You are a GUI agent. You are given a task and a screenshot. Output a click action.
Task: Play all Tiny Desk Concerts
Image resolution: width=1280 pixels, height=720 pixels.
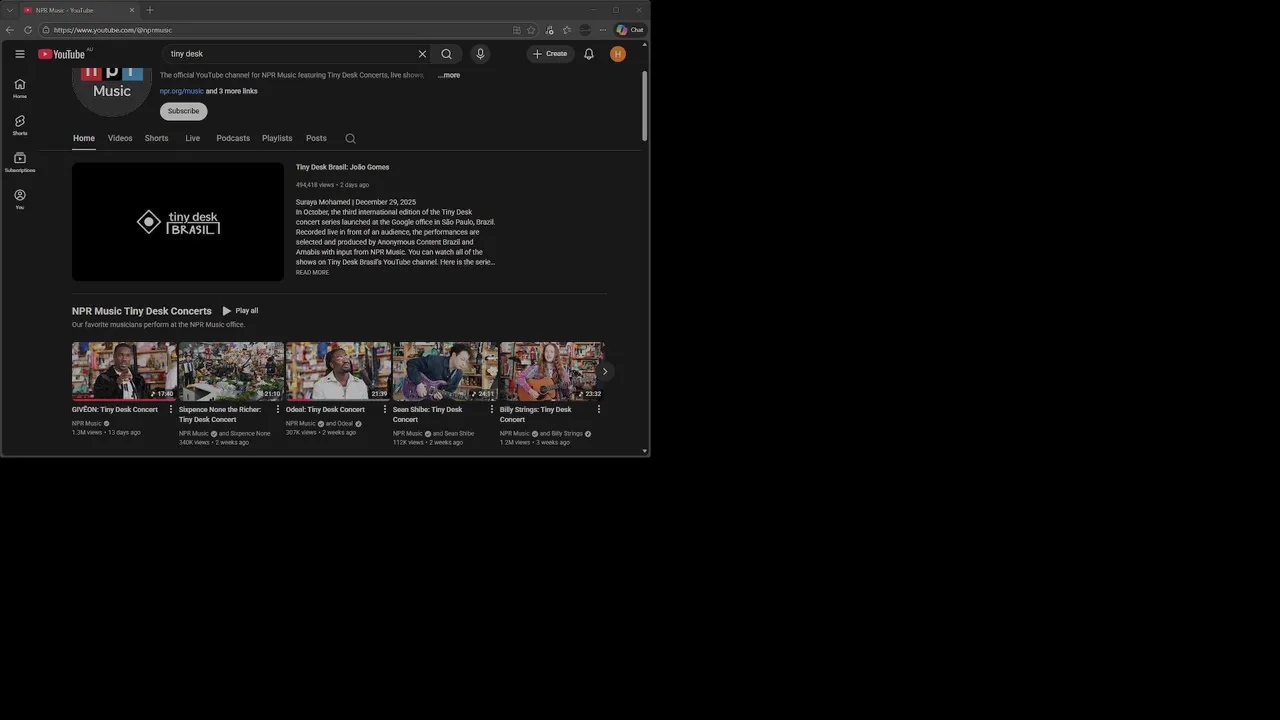click(x=240, y=311)
